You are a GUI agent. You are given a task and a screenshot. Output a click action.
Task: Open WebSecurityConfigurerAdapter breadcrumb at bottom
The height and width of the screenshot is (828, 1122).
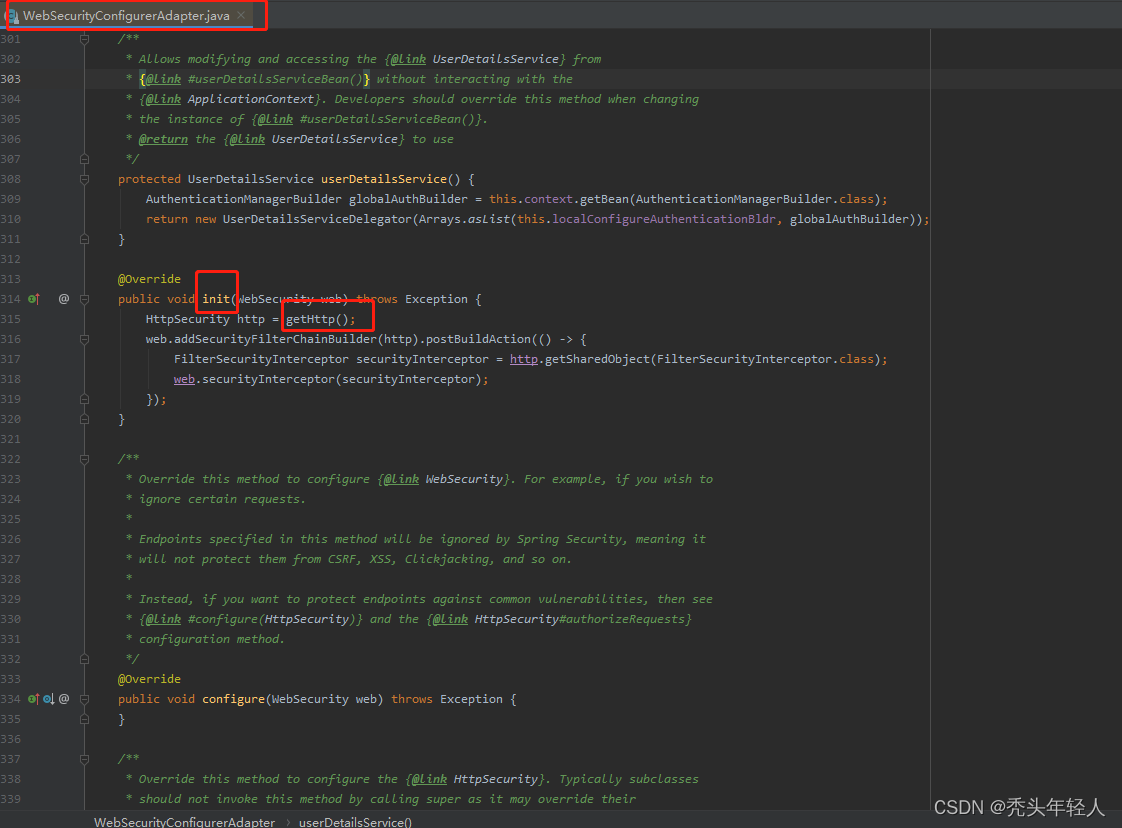185,822
